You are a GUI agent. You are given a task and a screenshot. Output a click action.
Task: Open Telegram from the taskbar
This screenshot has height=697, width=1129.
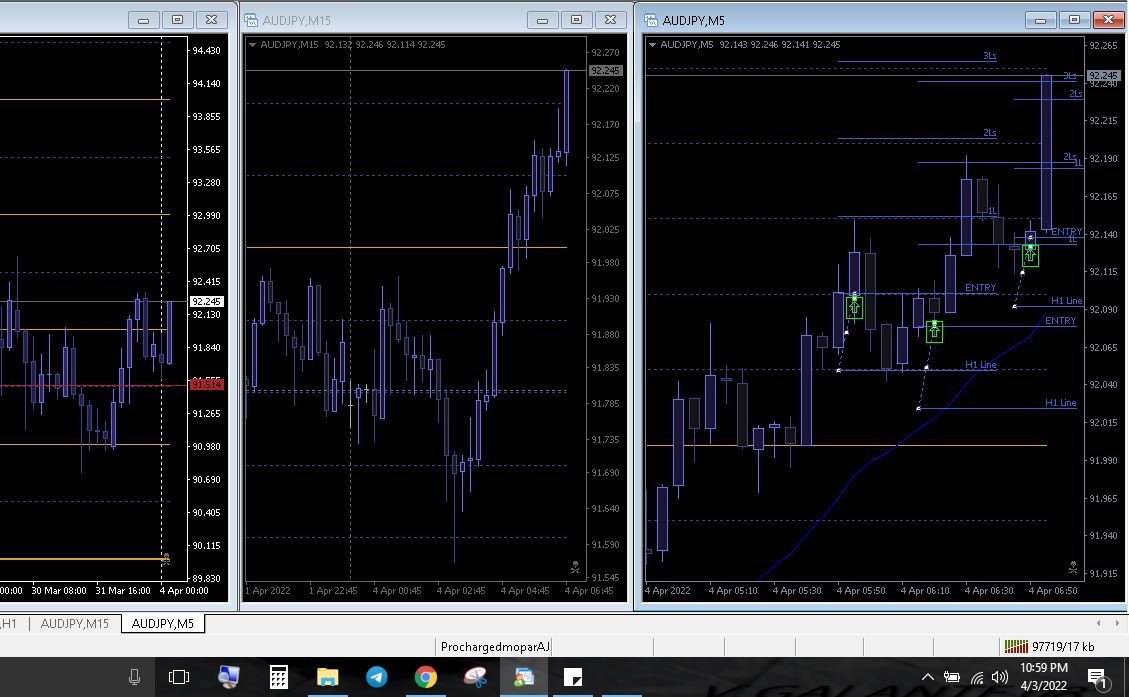click(376, 677)
